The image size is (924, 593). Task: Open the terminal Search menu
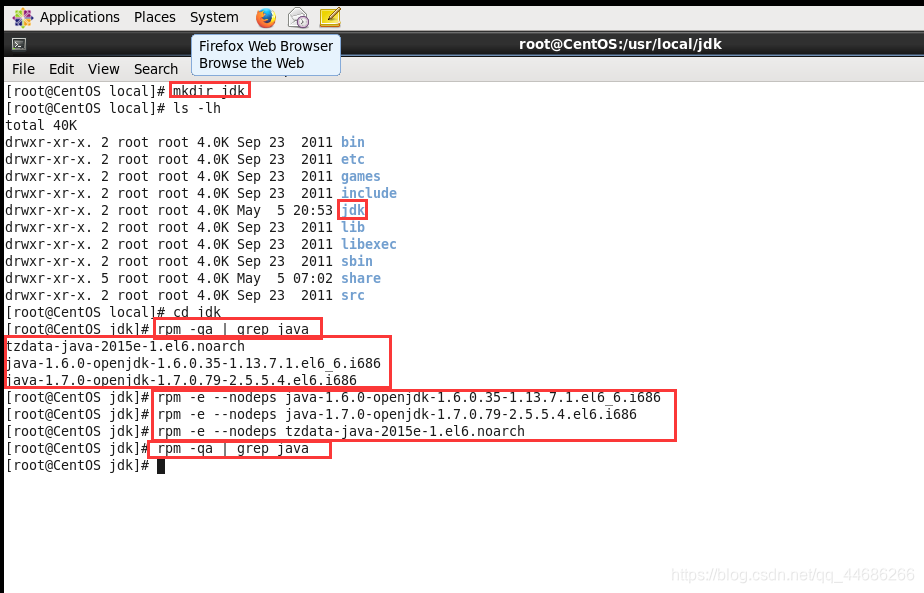(156, 69)
